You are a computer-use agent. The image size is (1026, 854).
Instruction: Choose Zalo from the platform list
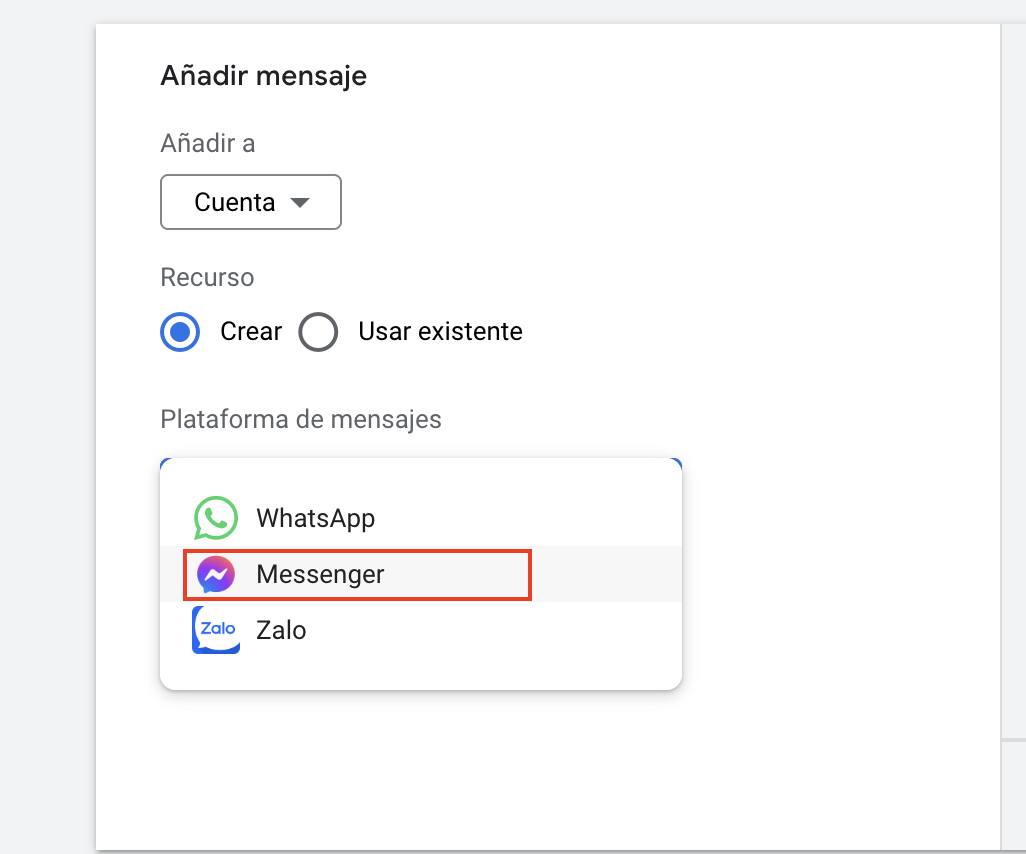pos(283,630)
